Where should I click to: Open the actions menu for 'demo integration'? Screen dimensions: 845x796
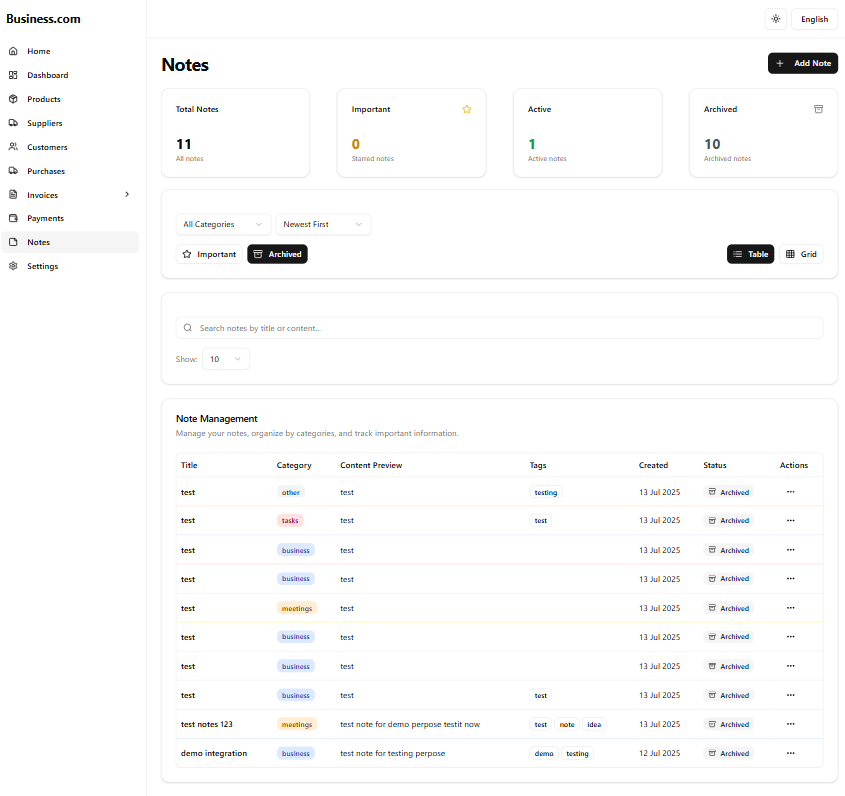791,753
